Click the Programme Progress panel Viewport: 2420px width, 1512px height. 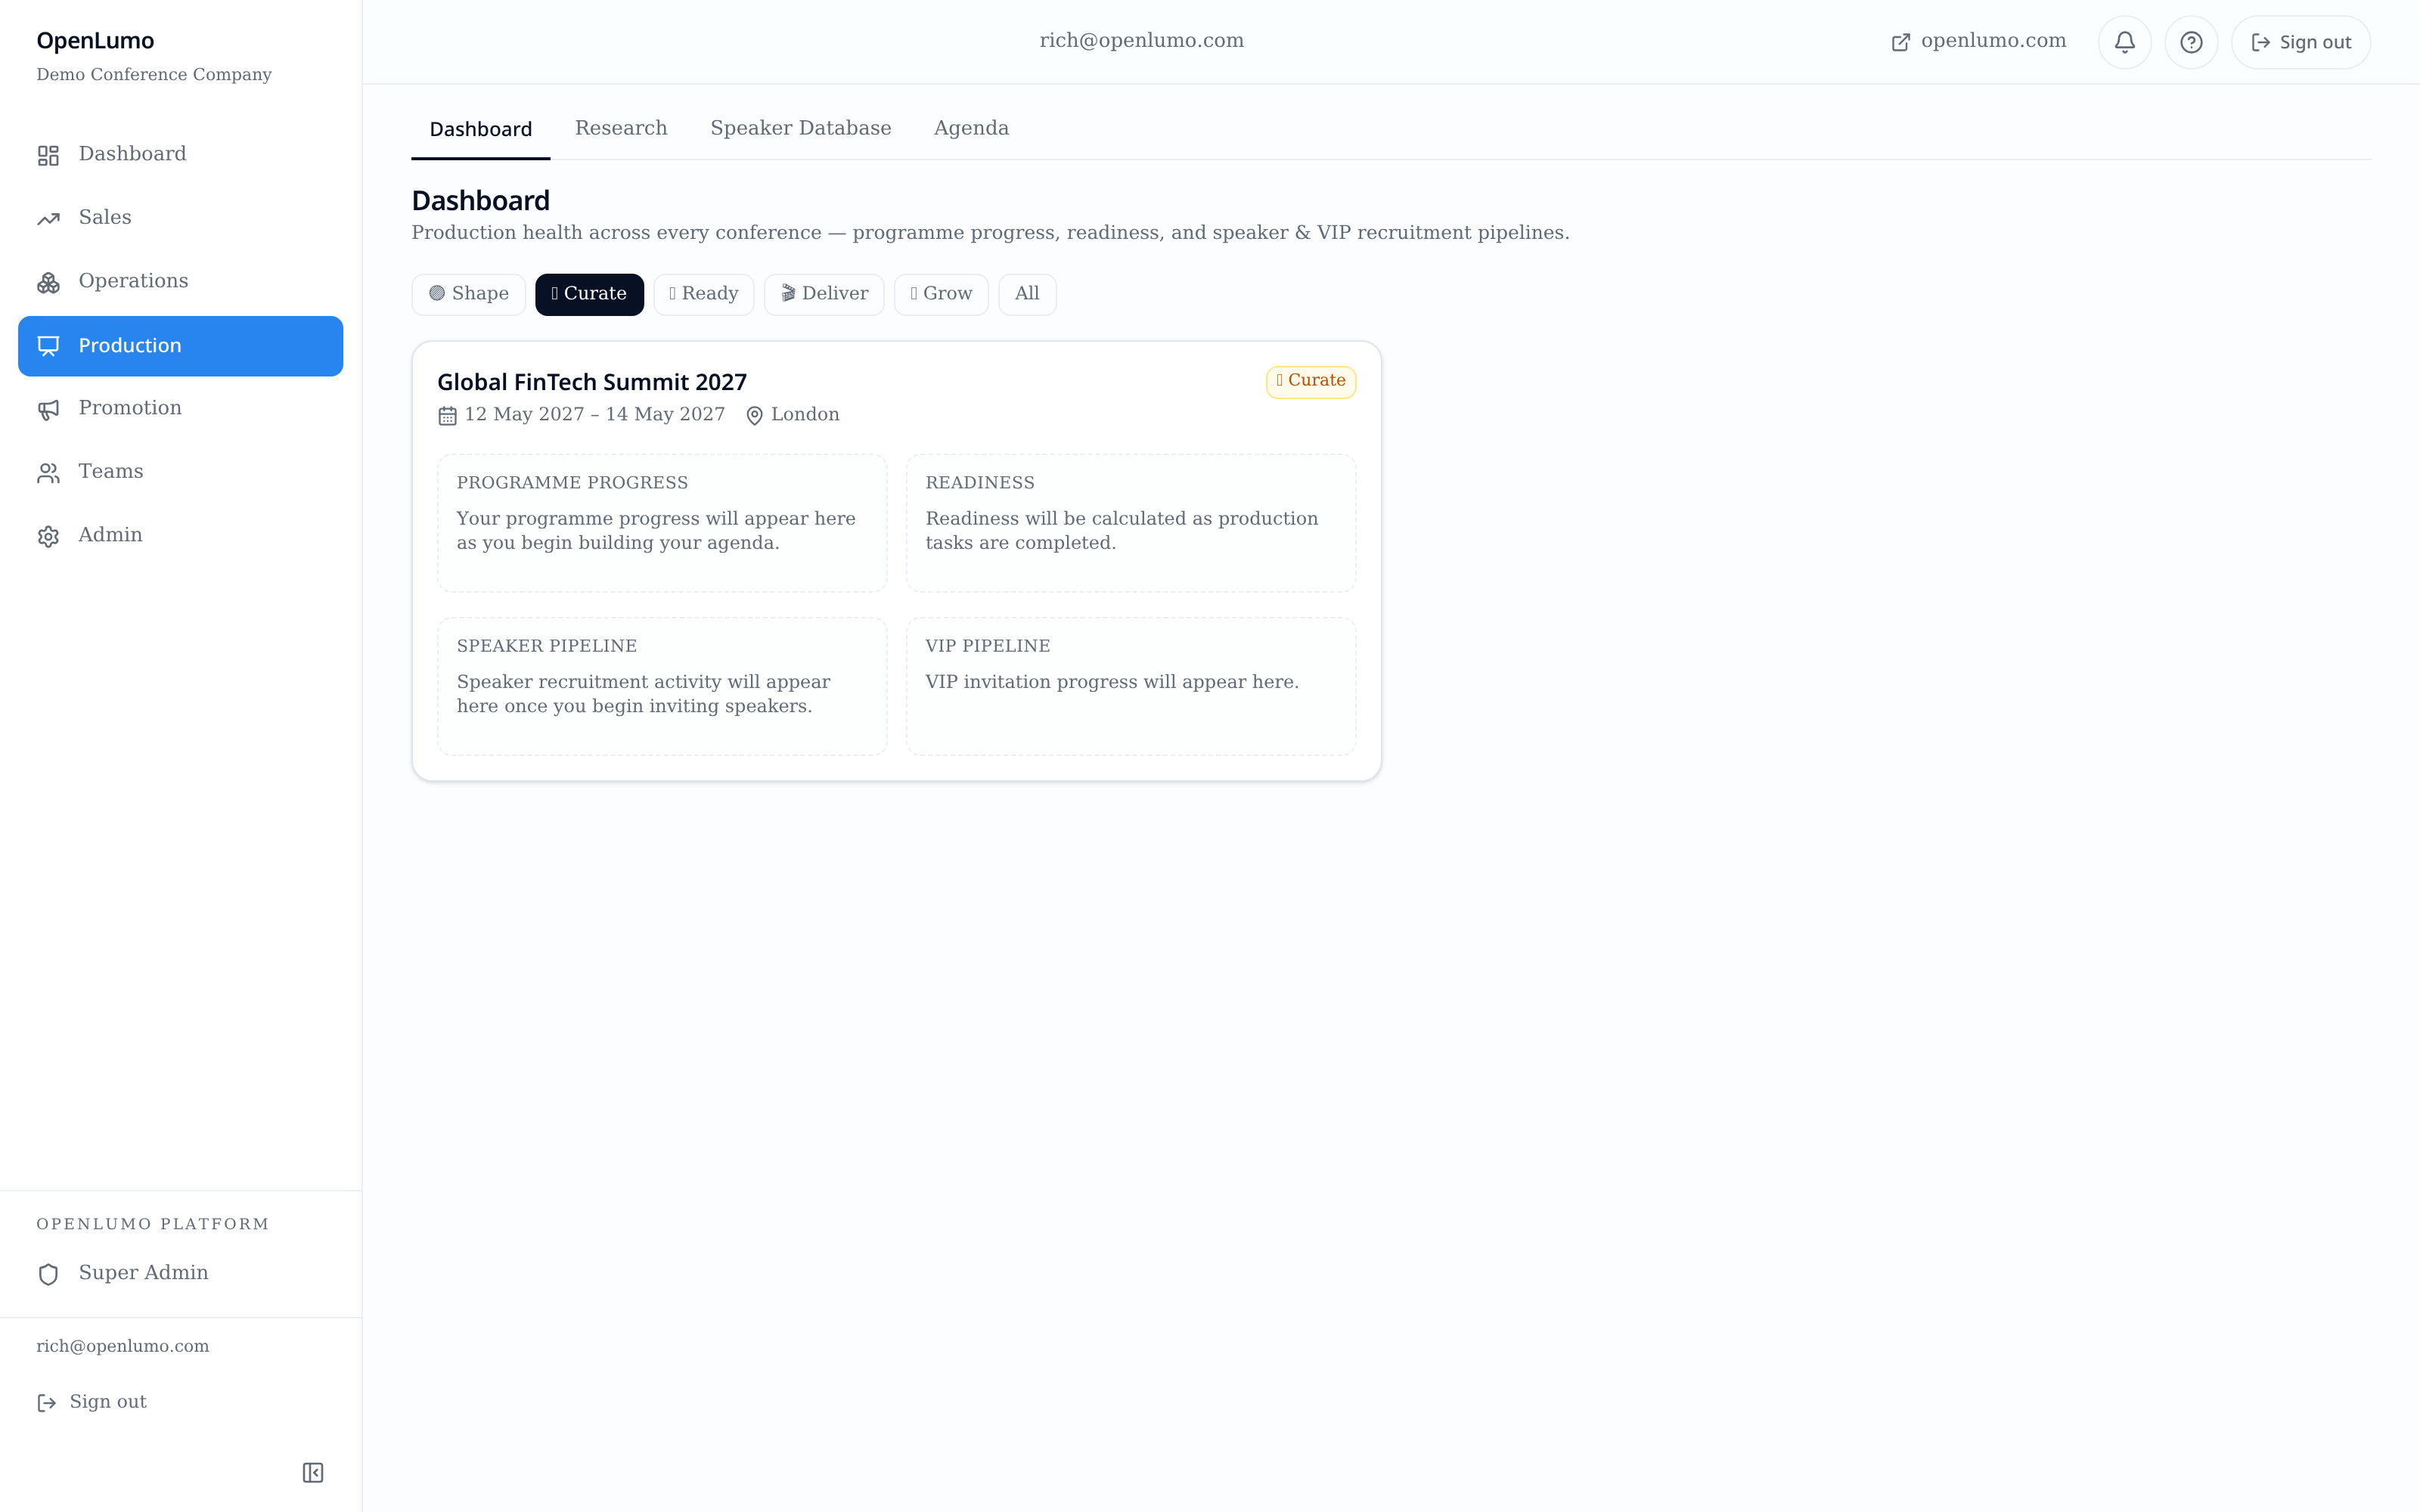tap(662, 523)
